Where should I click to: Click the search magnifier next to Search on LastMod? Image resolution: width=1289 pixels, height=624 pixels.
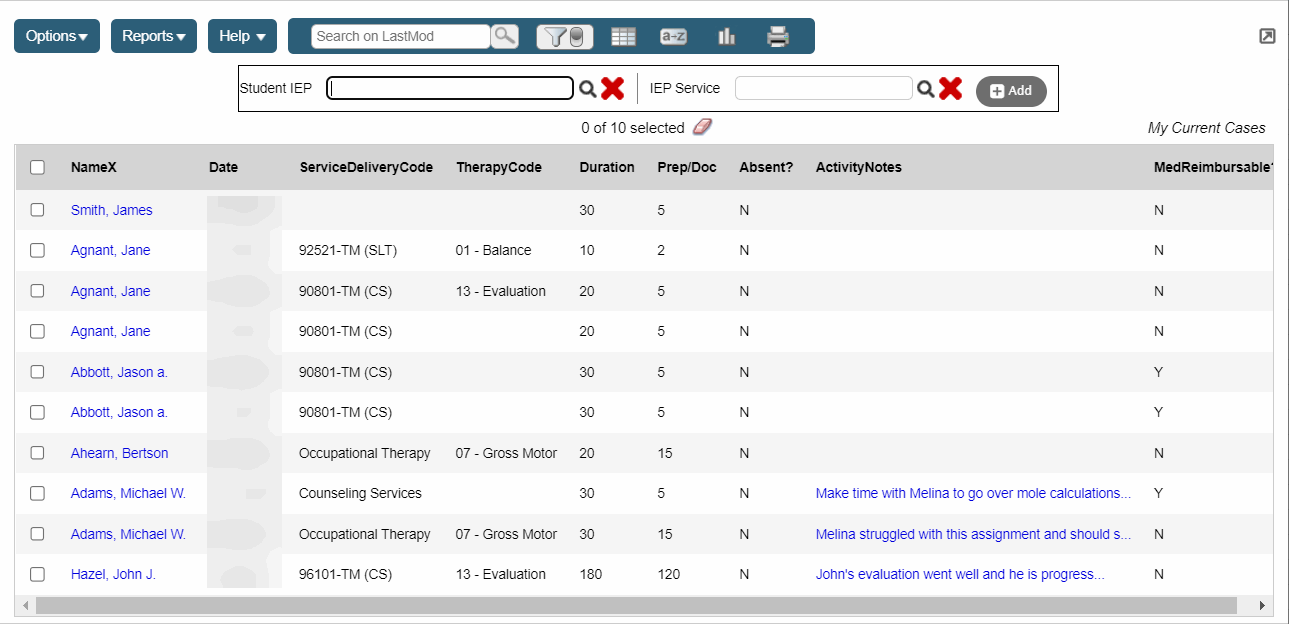505,36
